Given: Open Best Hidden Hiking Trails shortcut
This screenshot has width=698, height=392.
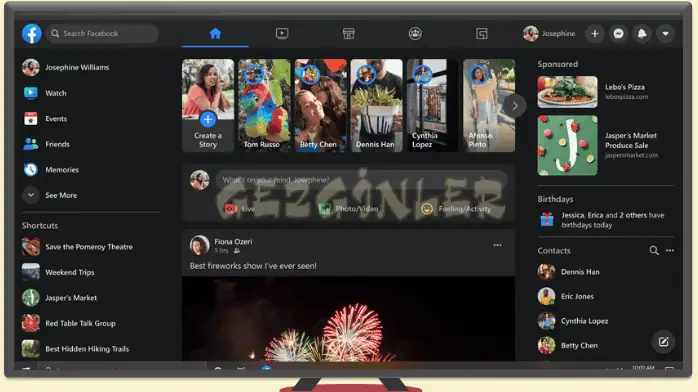Looking at the screenshot, I should coord(76,348).
